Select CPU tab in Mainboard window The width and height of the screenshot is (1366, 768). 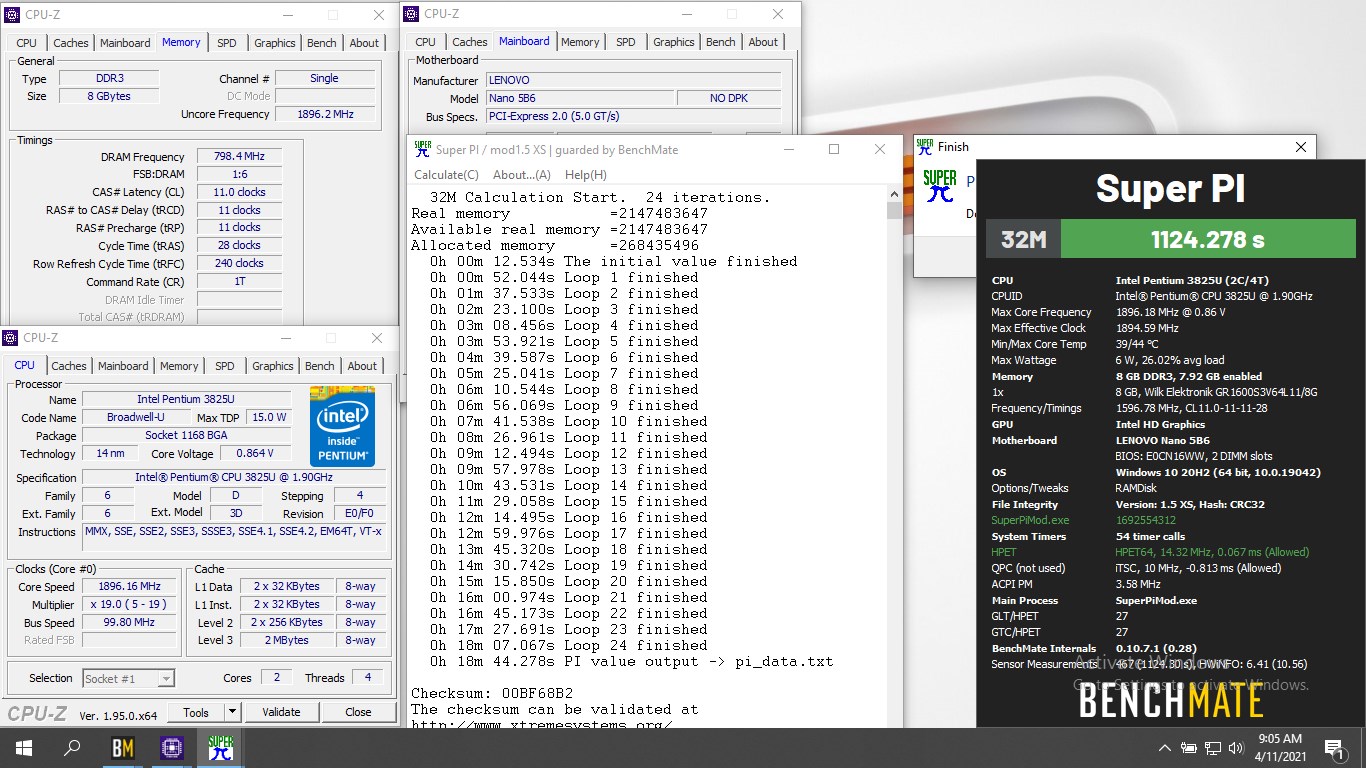(x=426, y=42)
